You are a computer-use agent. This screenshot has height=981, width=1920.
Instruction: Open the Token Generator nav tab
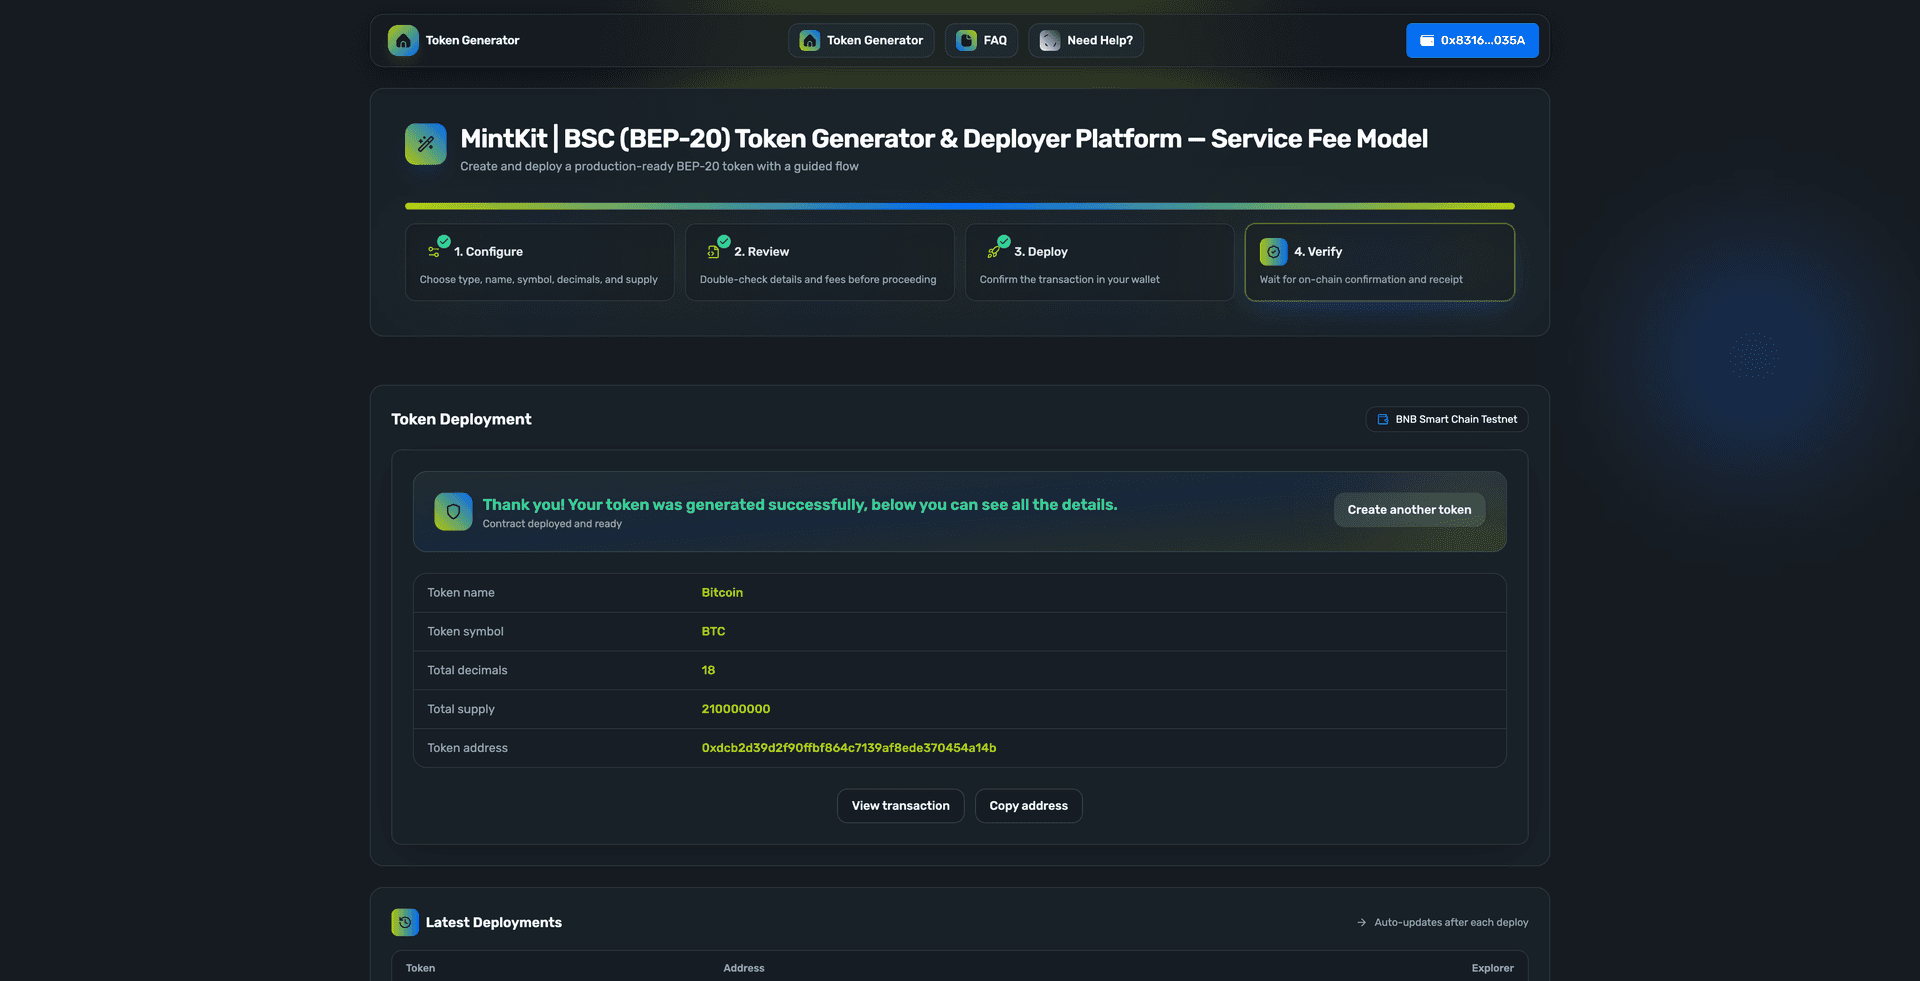tap(861, 41)
